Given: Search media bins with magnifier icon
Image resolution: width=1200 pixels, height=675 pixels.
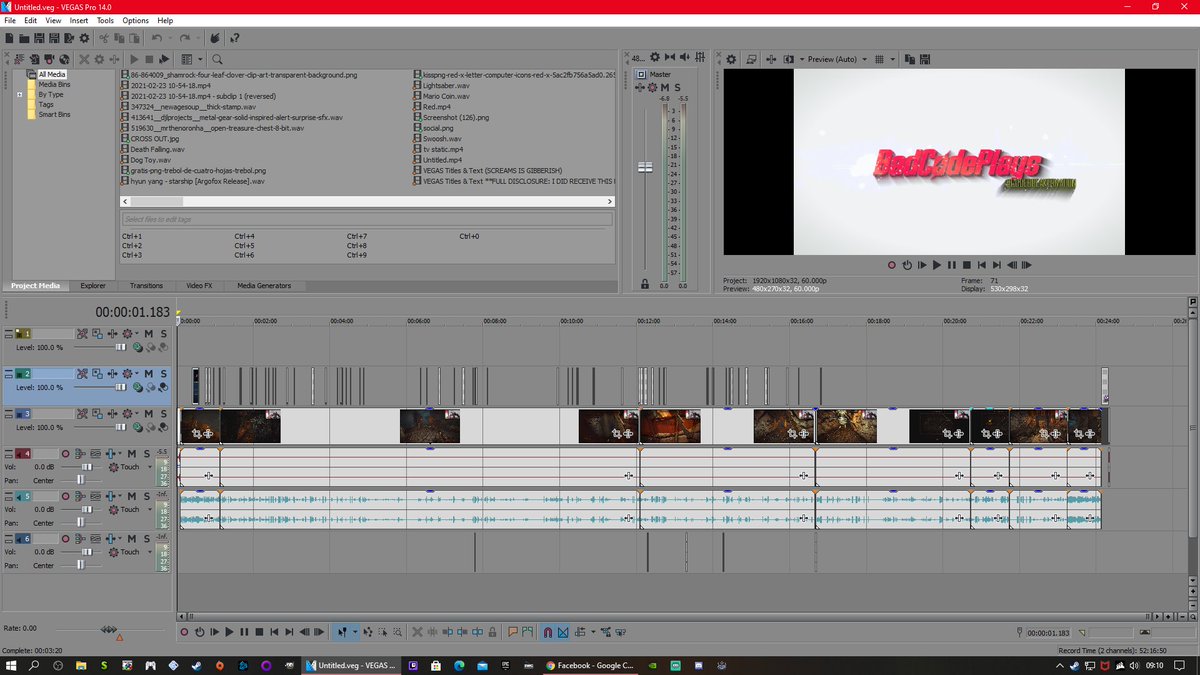Looking at the screenshot, I should [217, 60].
